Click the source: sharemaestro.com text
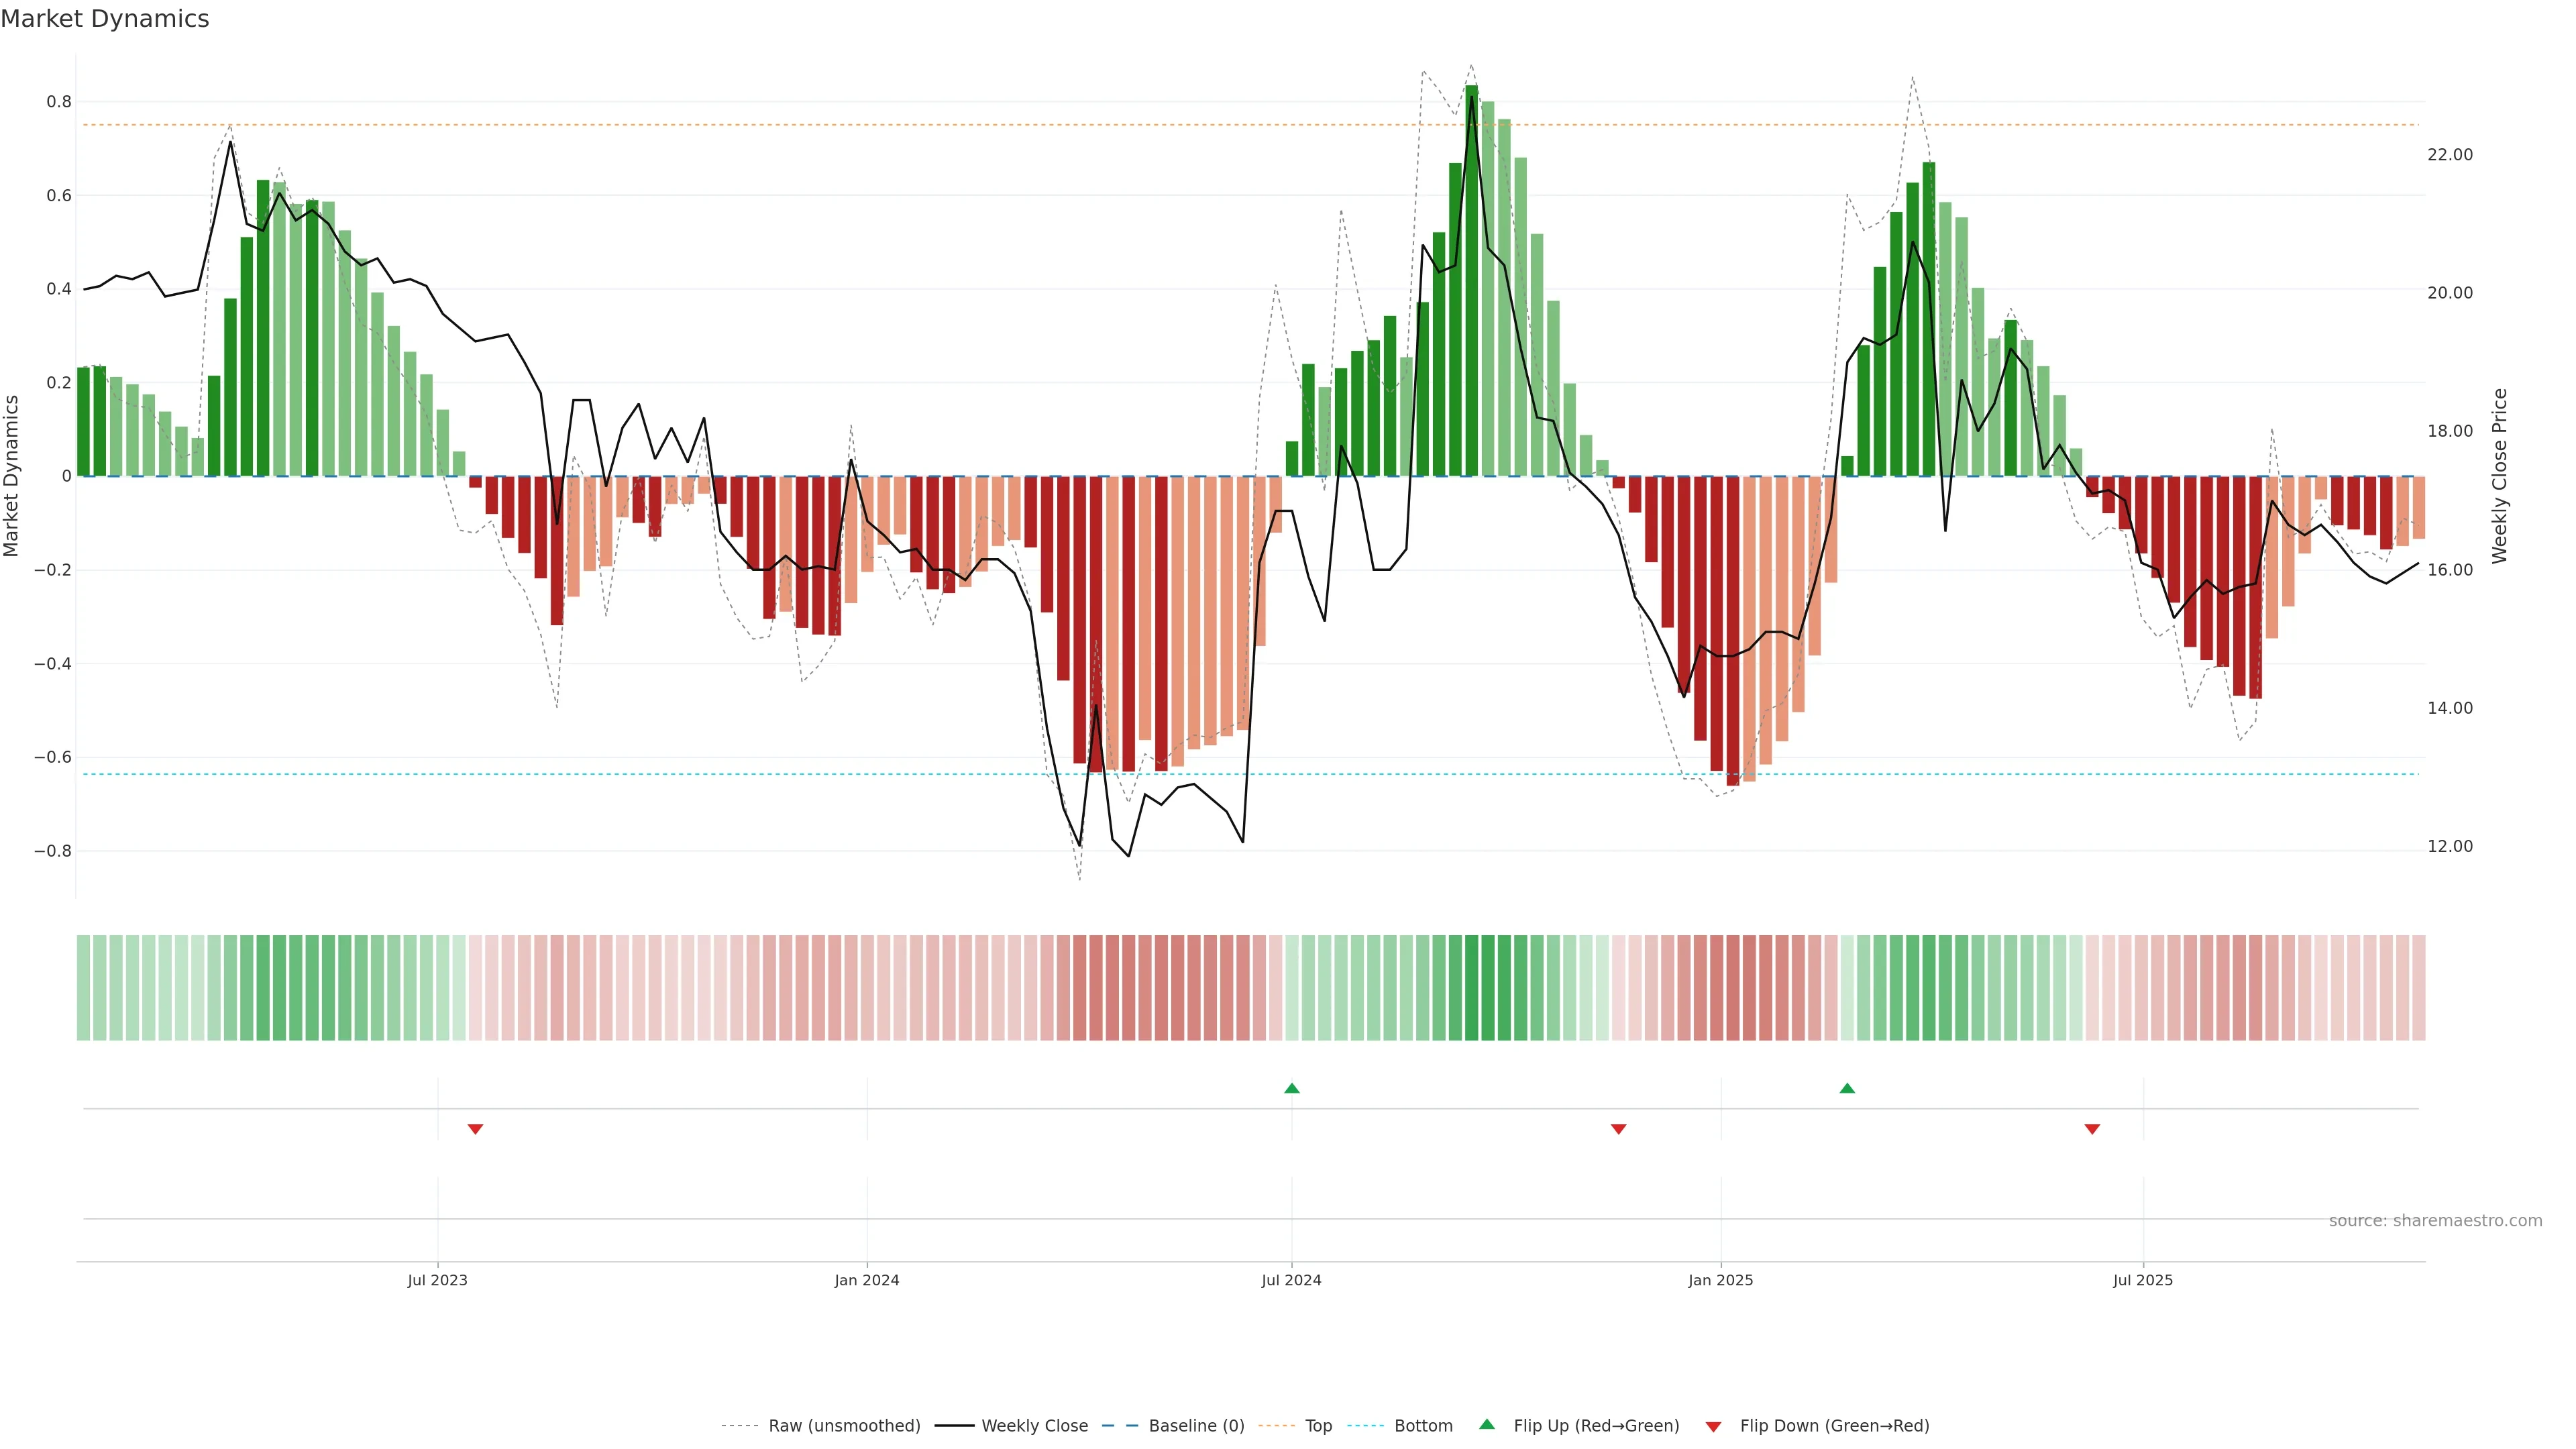The height and width of the screenshot is (1449, 2576). [x=2435, y=1221]
